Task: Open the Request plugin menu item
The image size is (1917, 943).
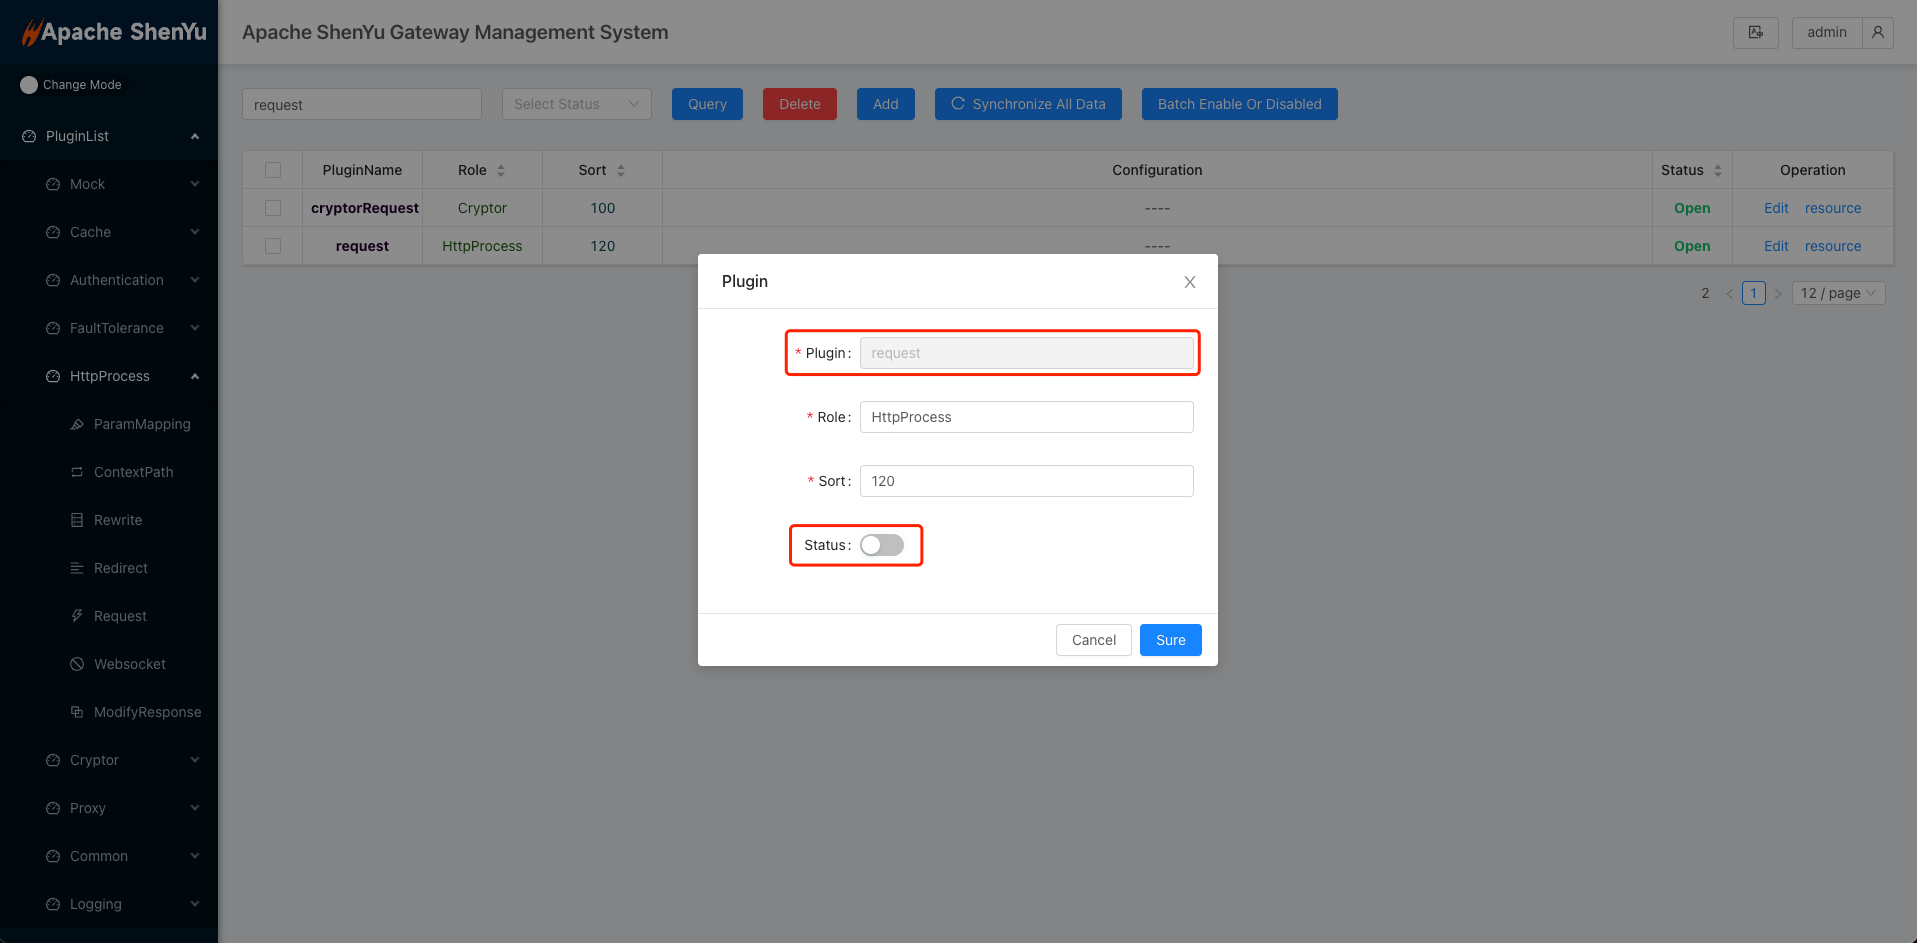Action: tap(120, 616)
